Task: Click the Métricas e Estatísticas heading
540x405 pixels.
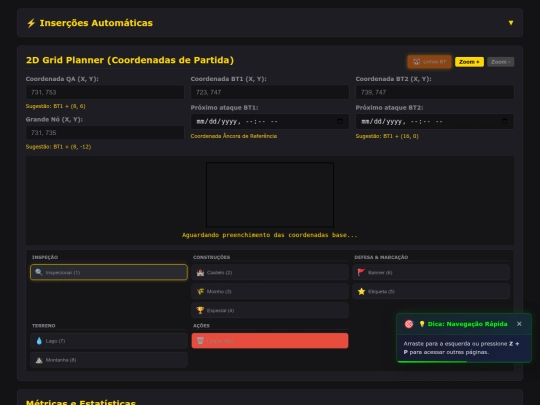Action: pyautogui.click(x=81, y=402)
